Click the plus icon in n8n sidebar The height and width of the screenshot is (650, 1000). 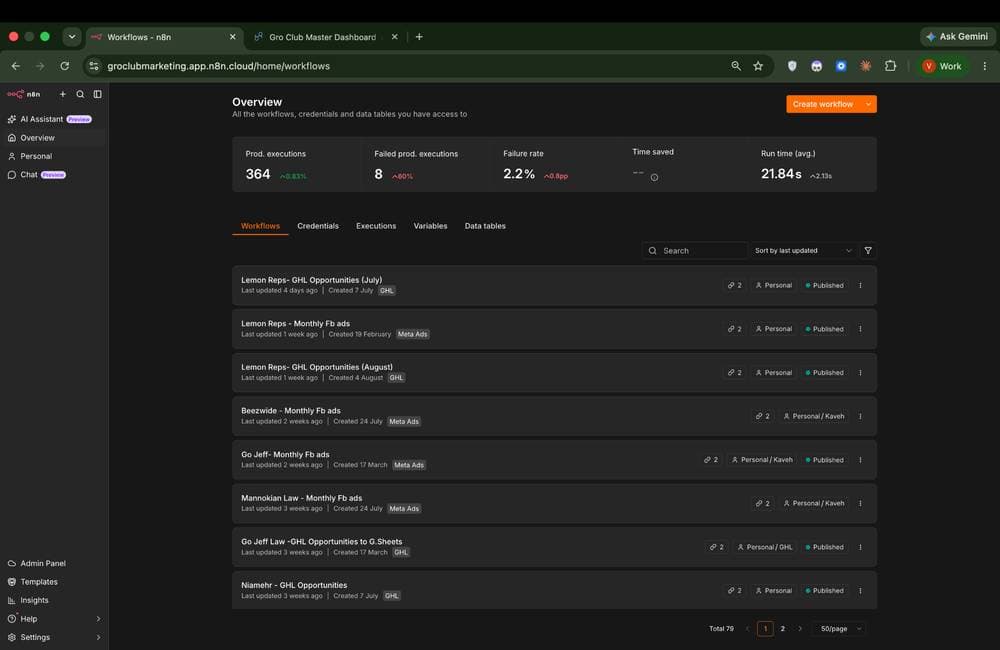[x=62, y=94]
